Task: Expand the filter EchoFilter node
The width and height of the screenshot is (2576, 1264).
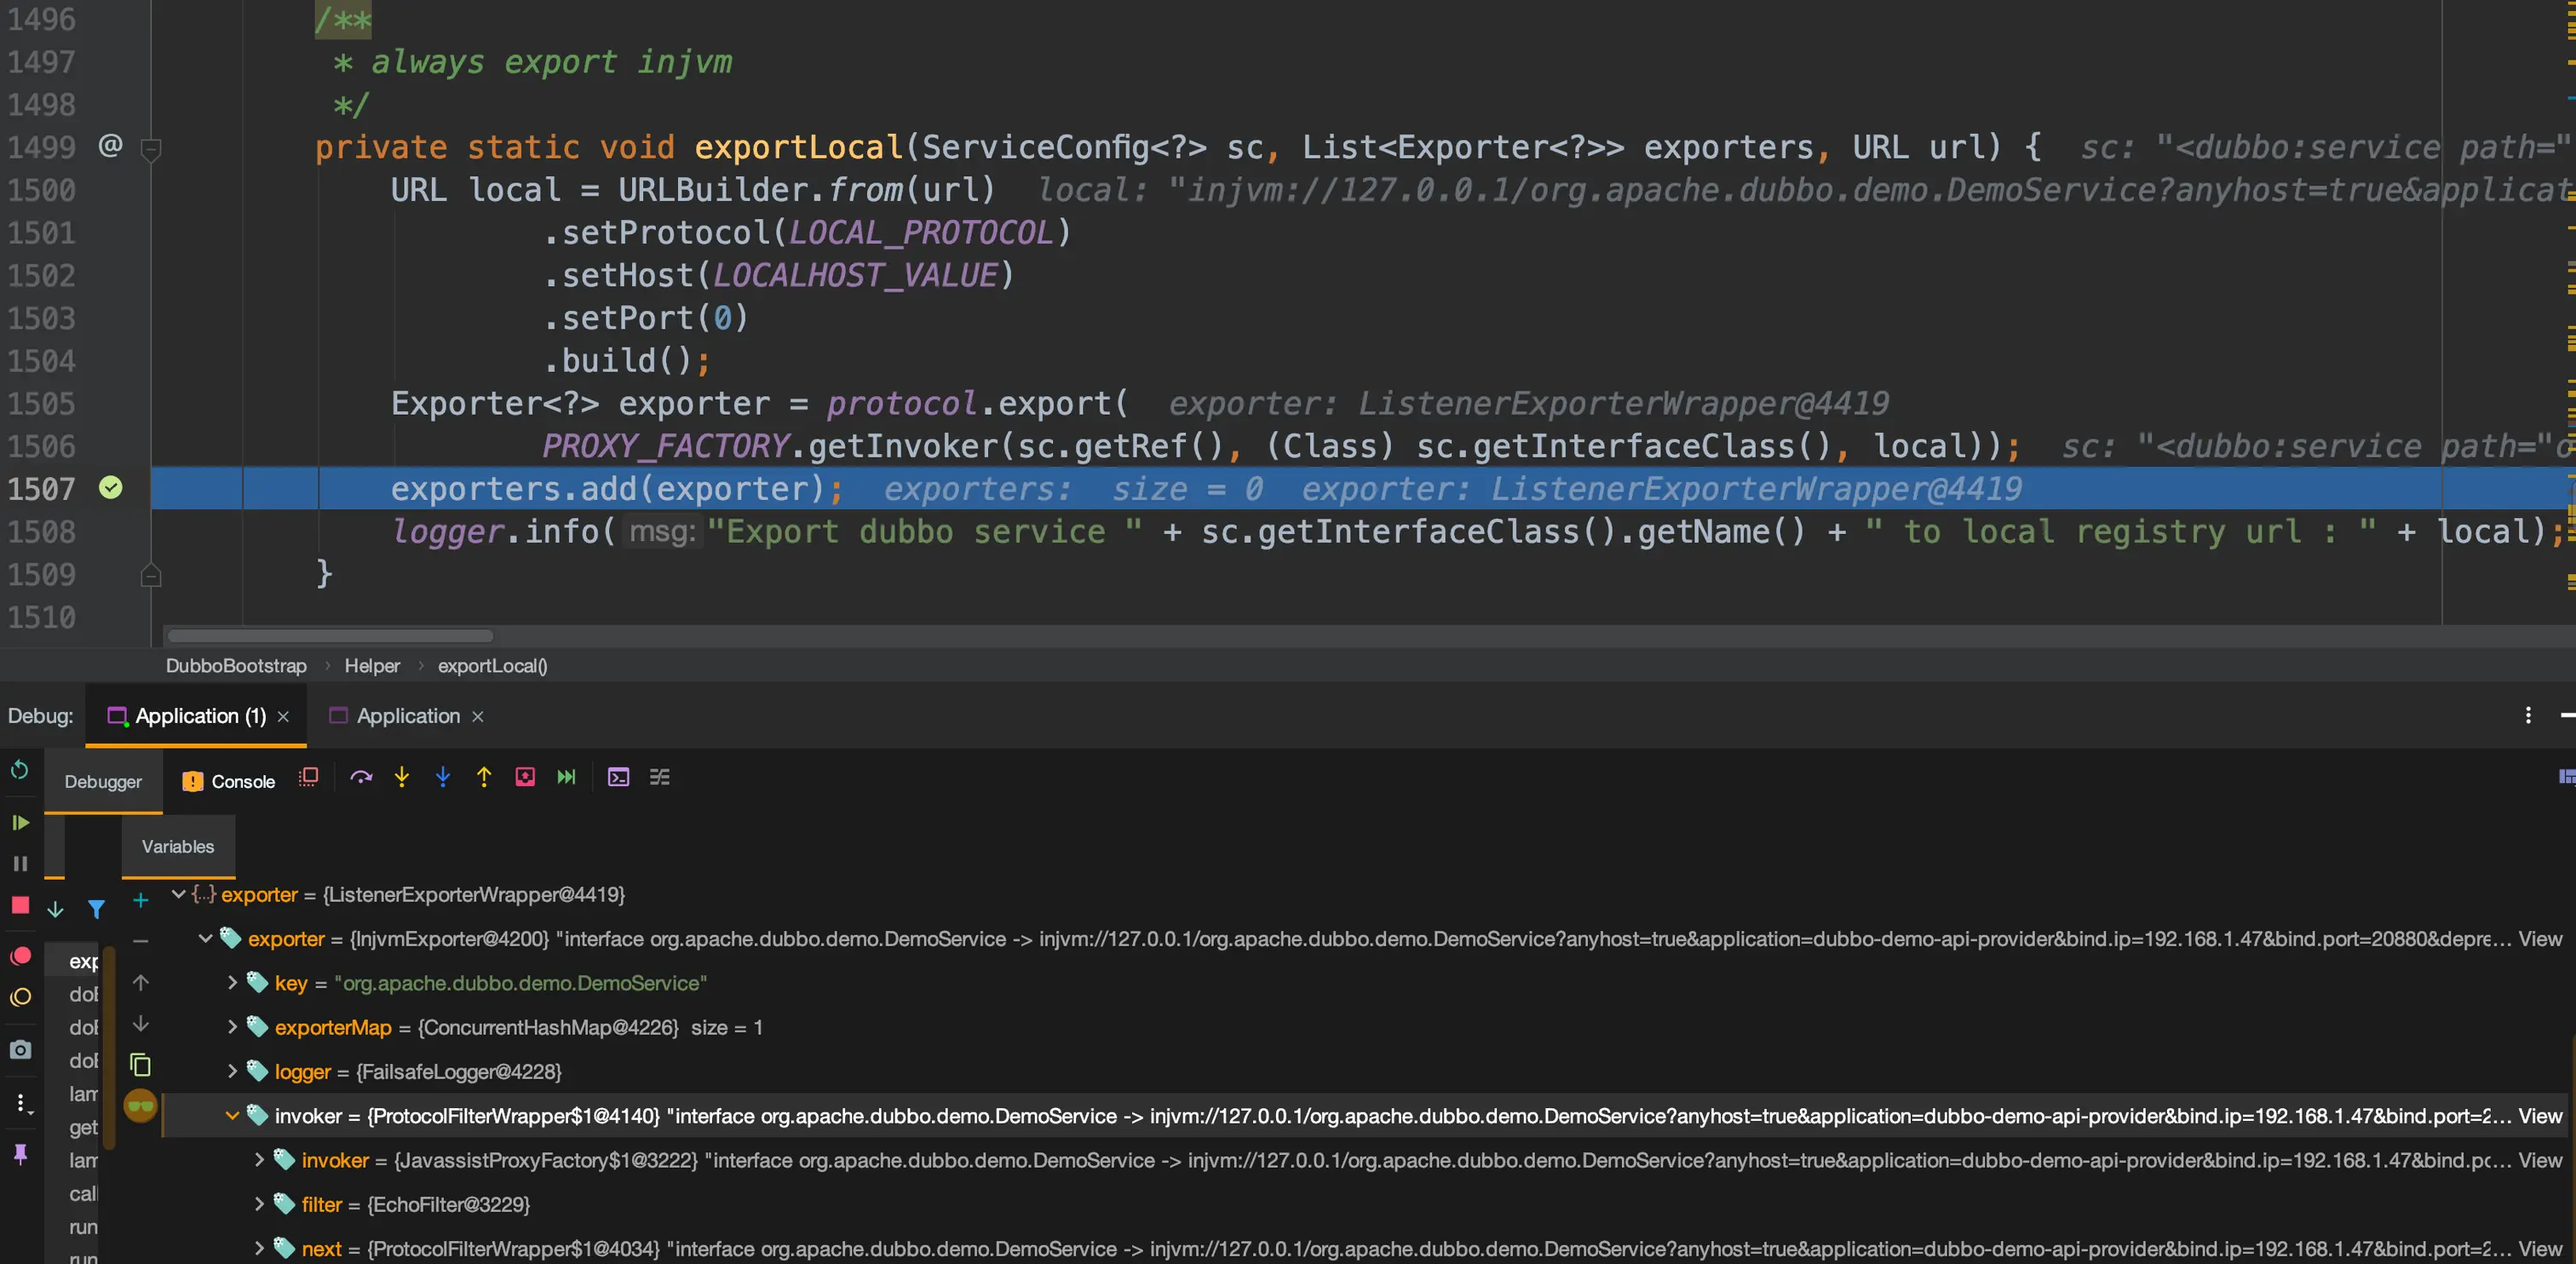Action: (x=259, y=1204)
